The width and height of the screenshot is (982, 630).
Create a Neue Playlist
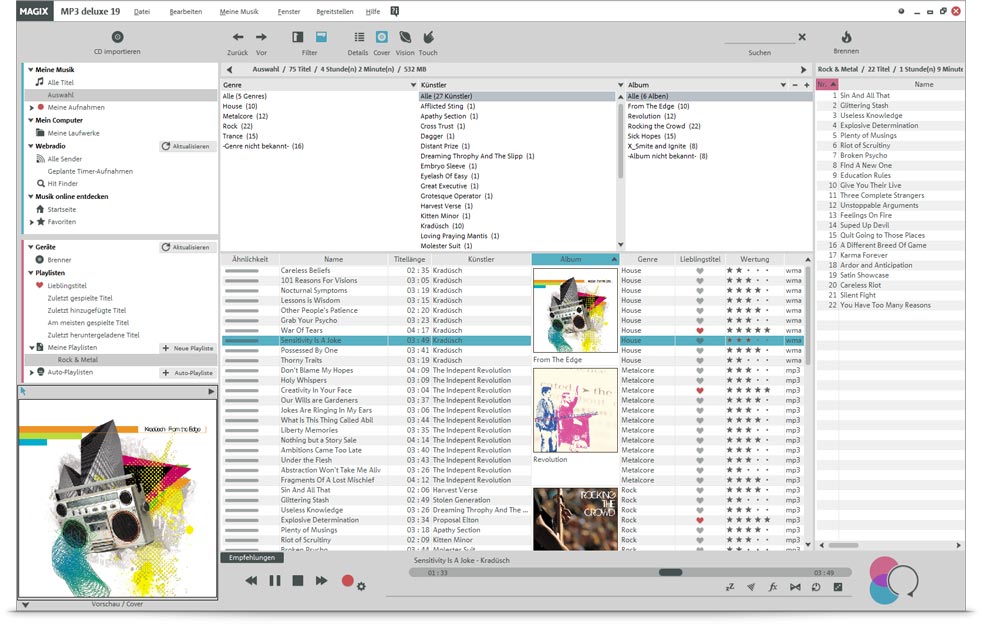[188, 348]
